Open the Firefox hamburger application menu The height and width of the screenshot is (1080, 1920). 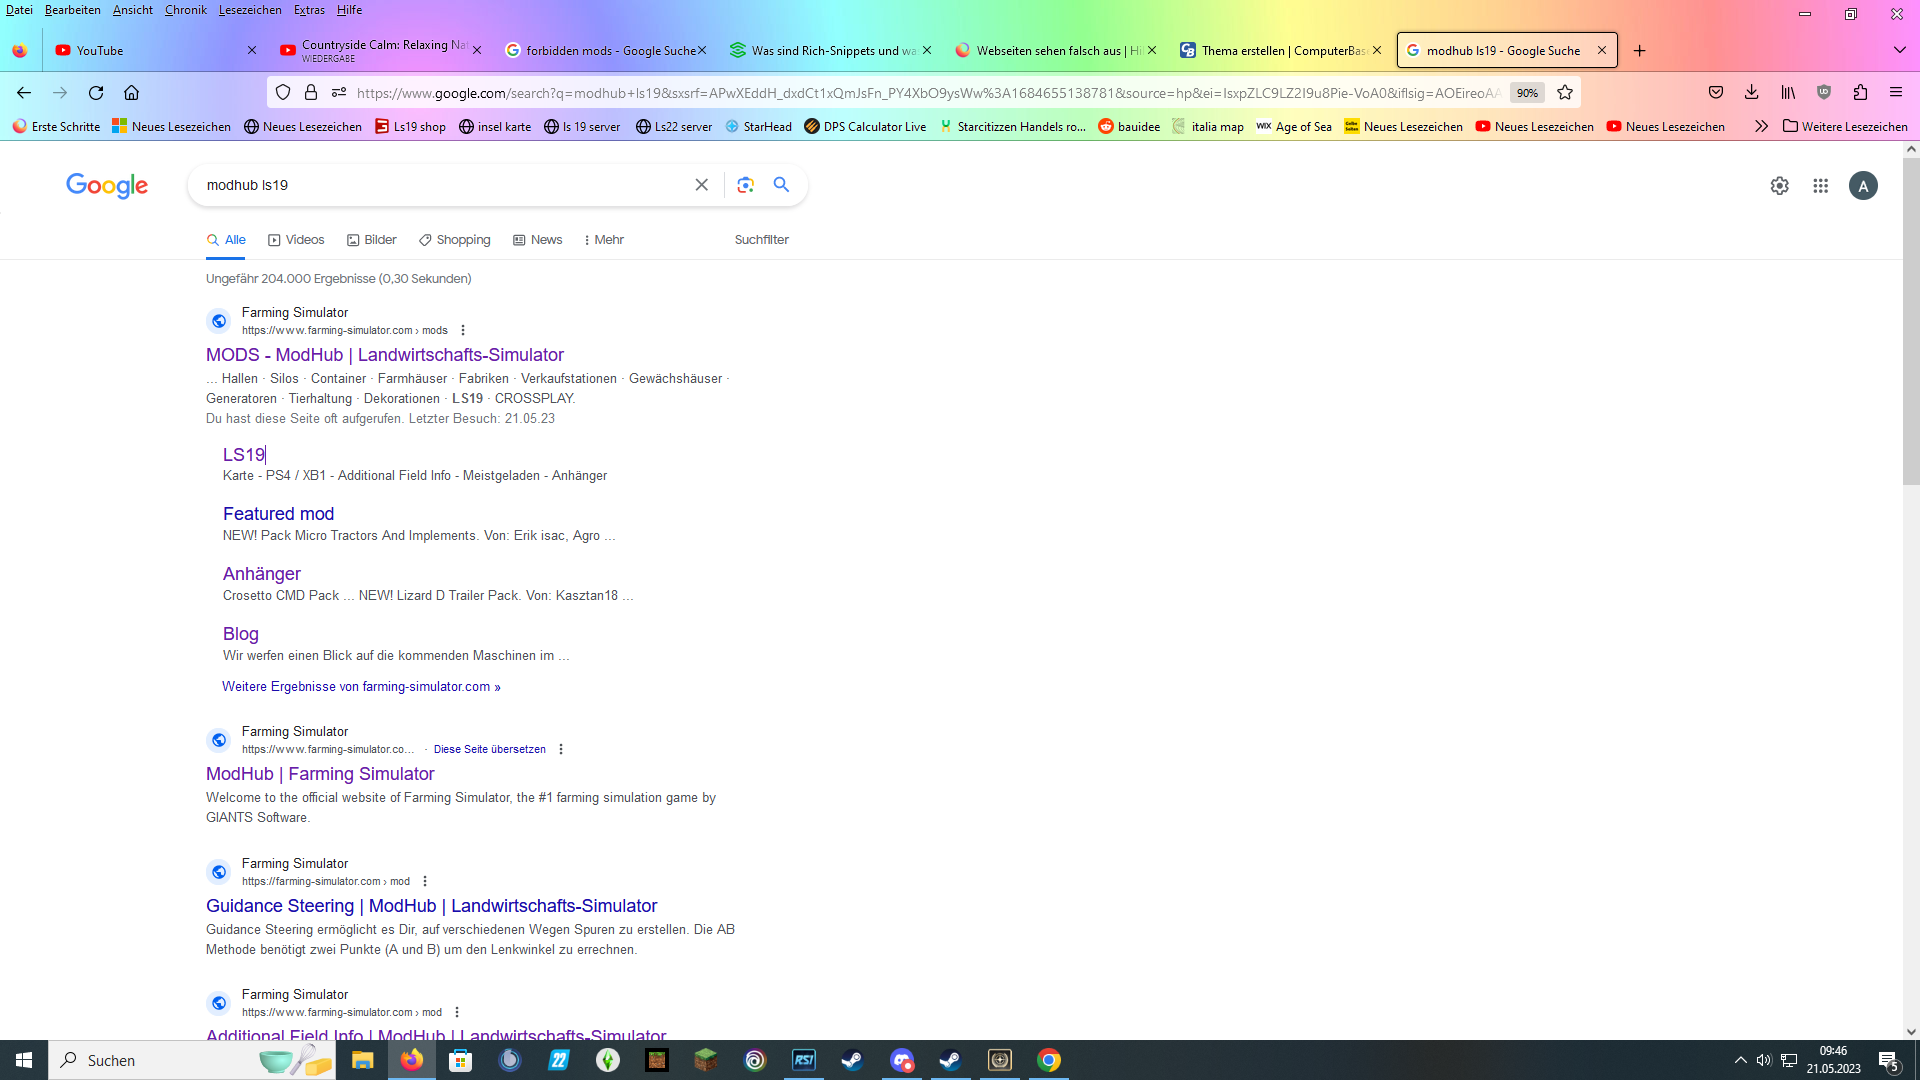pos(1896,92)
